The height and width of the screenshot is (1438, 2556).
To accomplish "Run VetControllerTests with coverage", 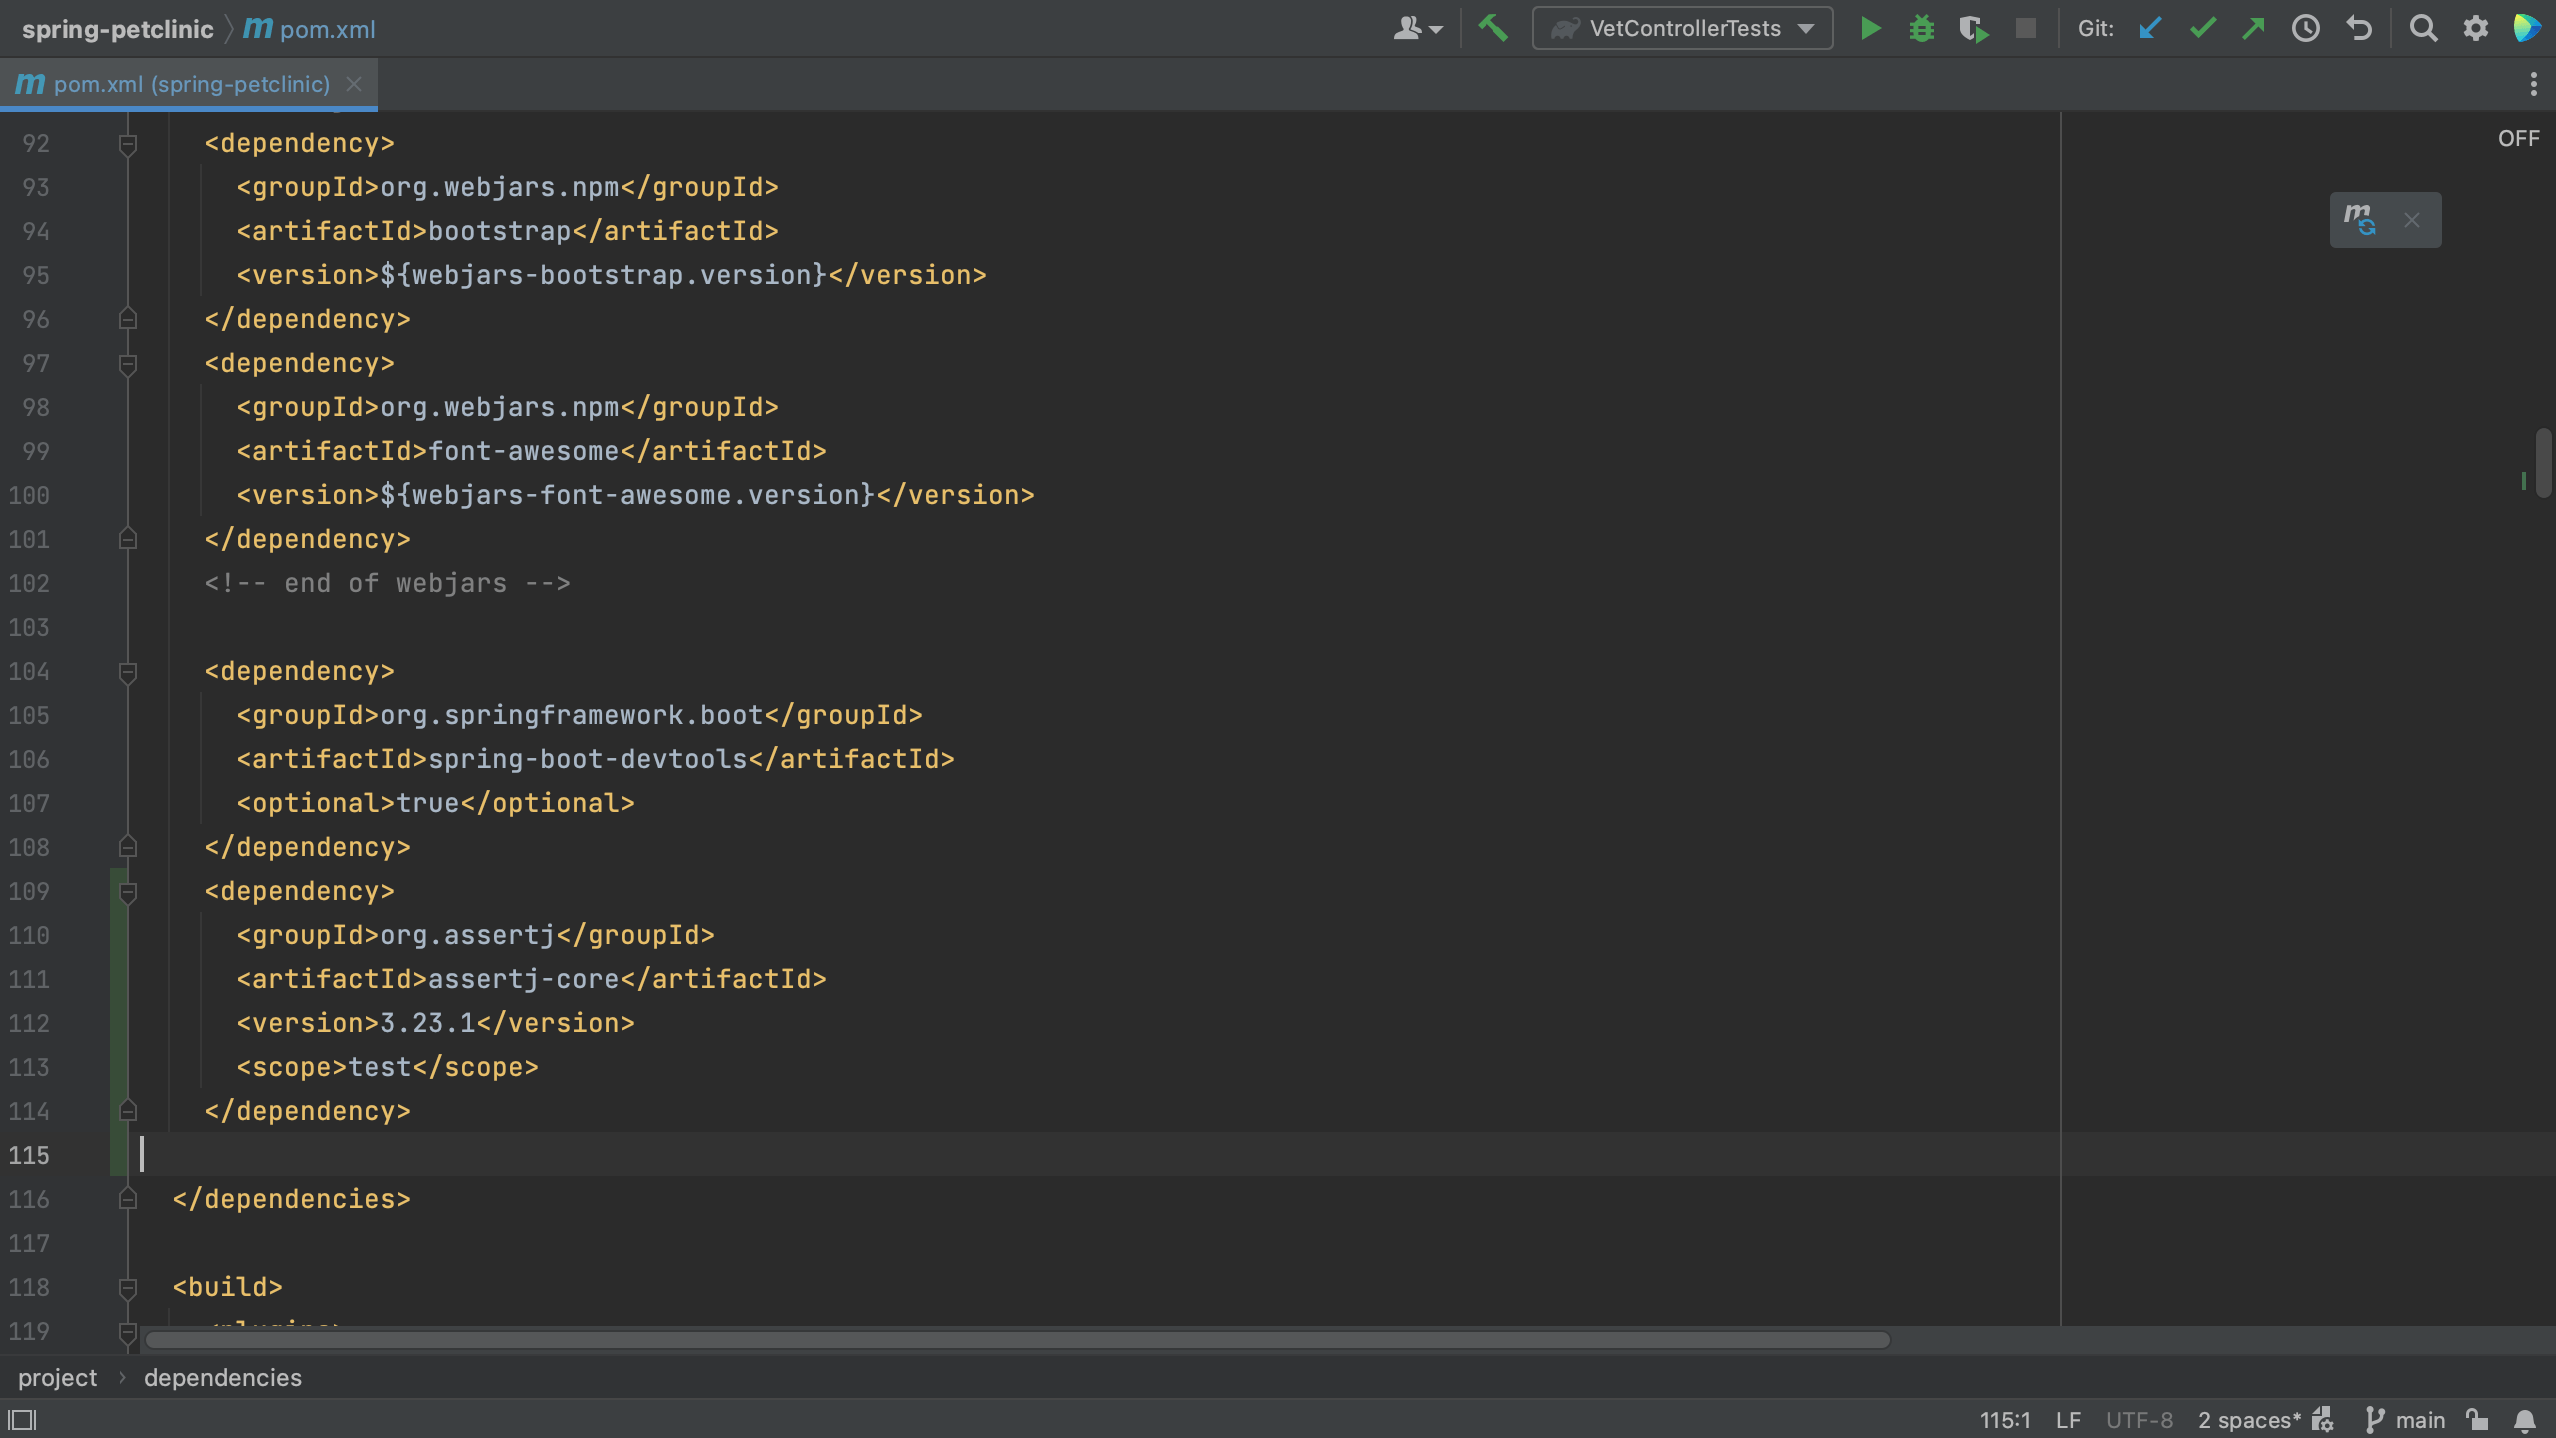I will point(1973,28).
